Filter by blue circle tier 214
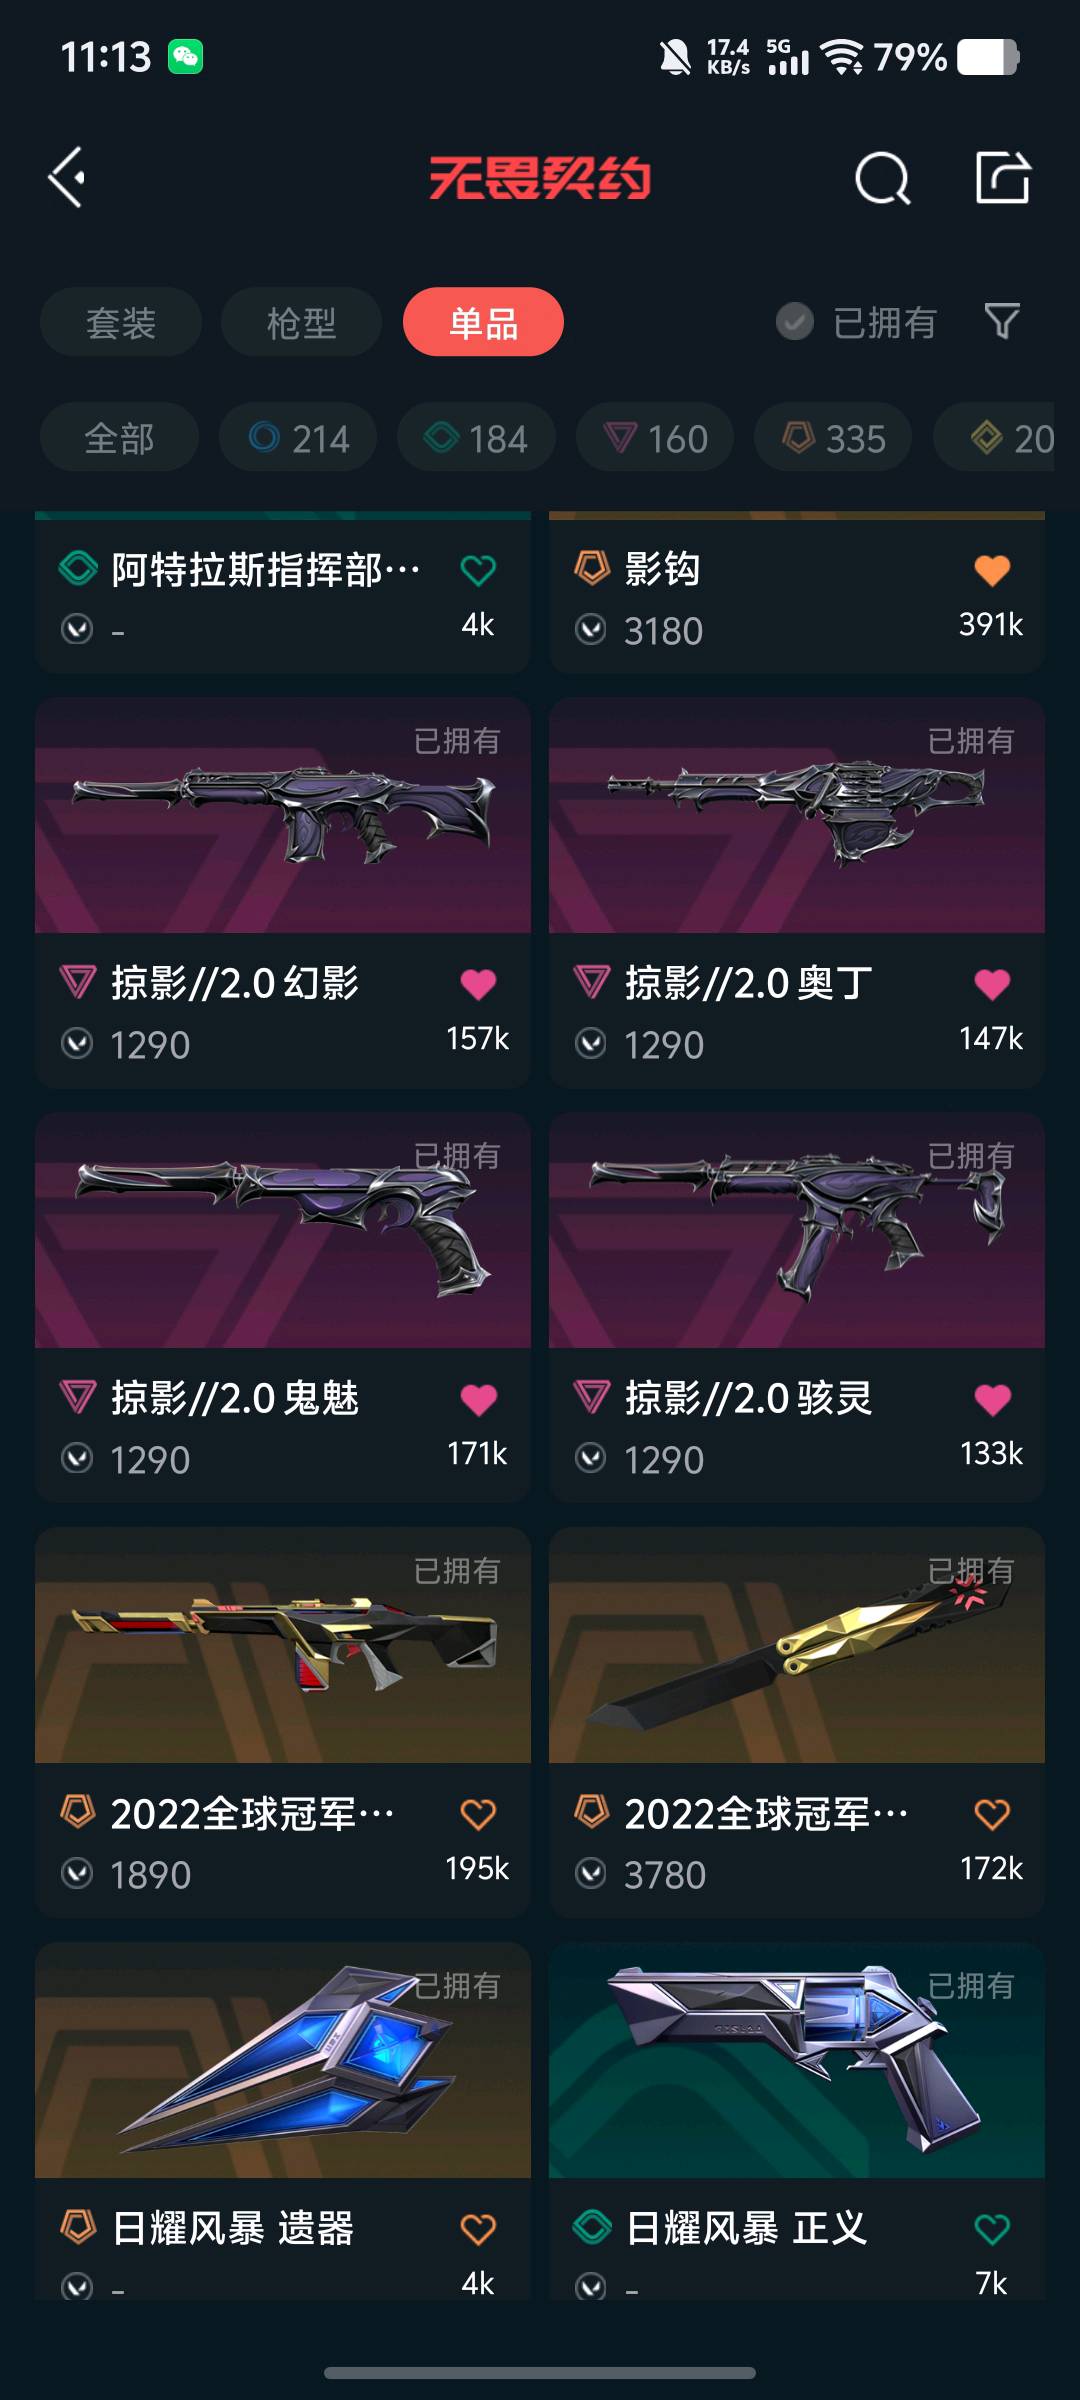Screen dimensions: 1080x2400 pos(298,437)
